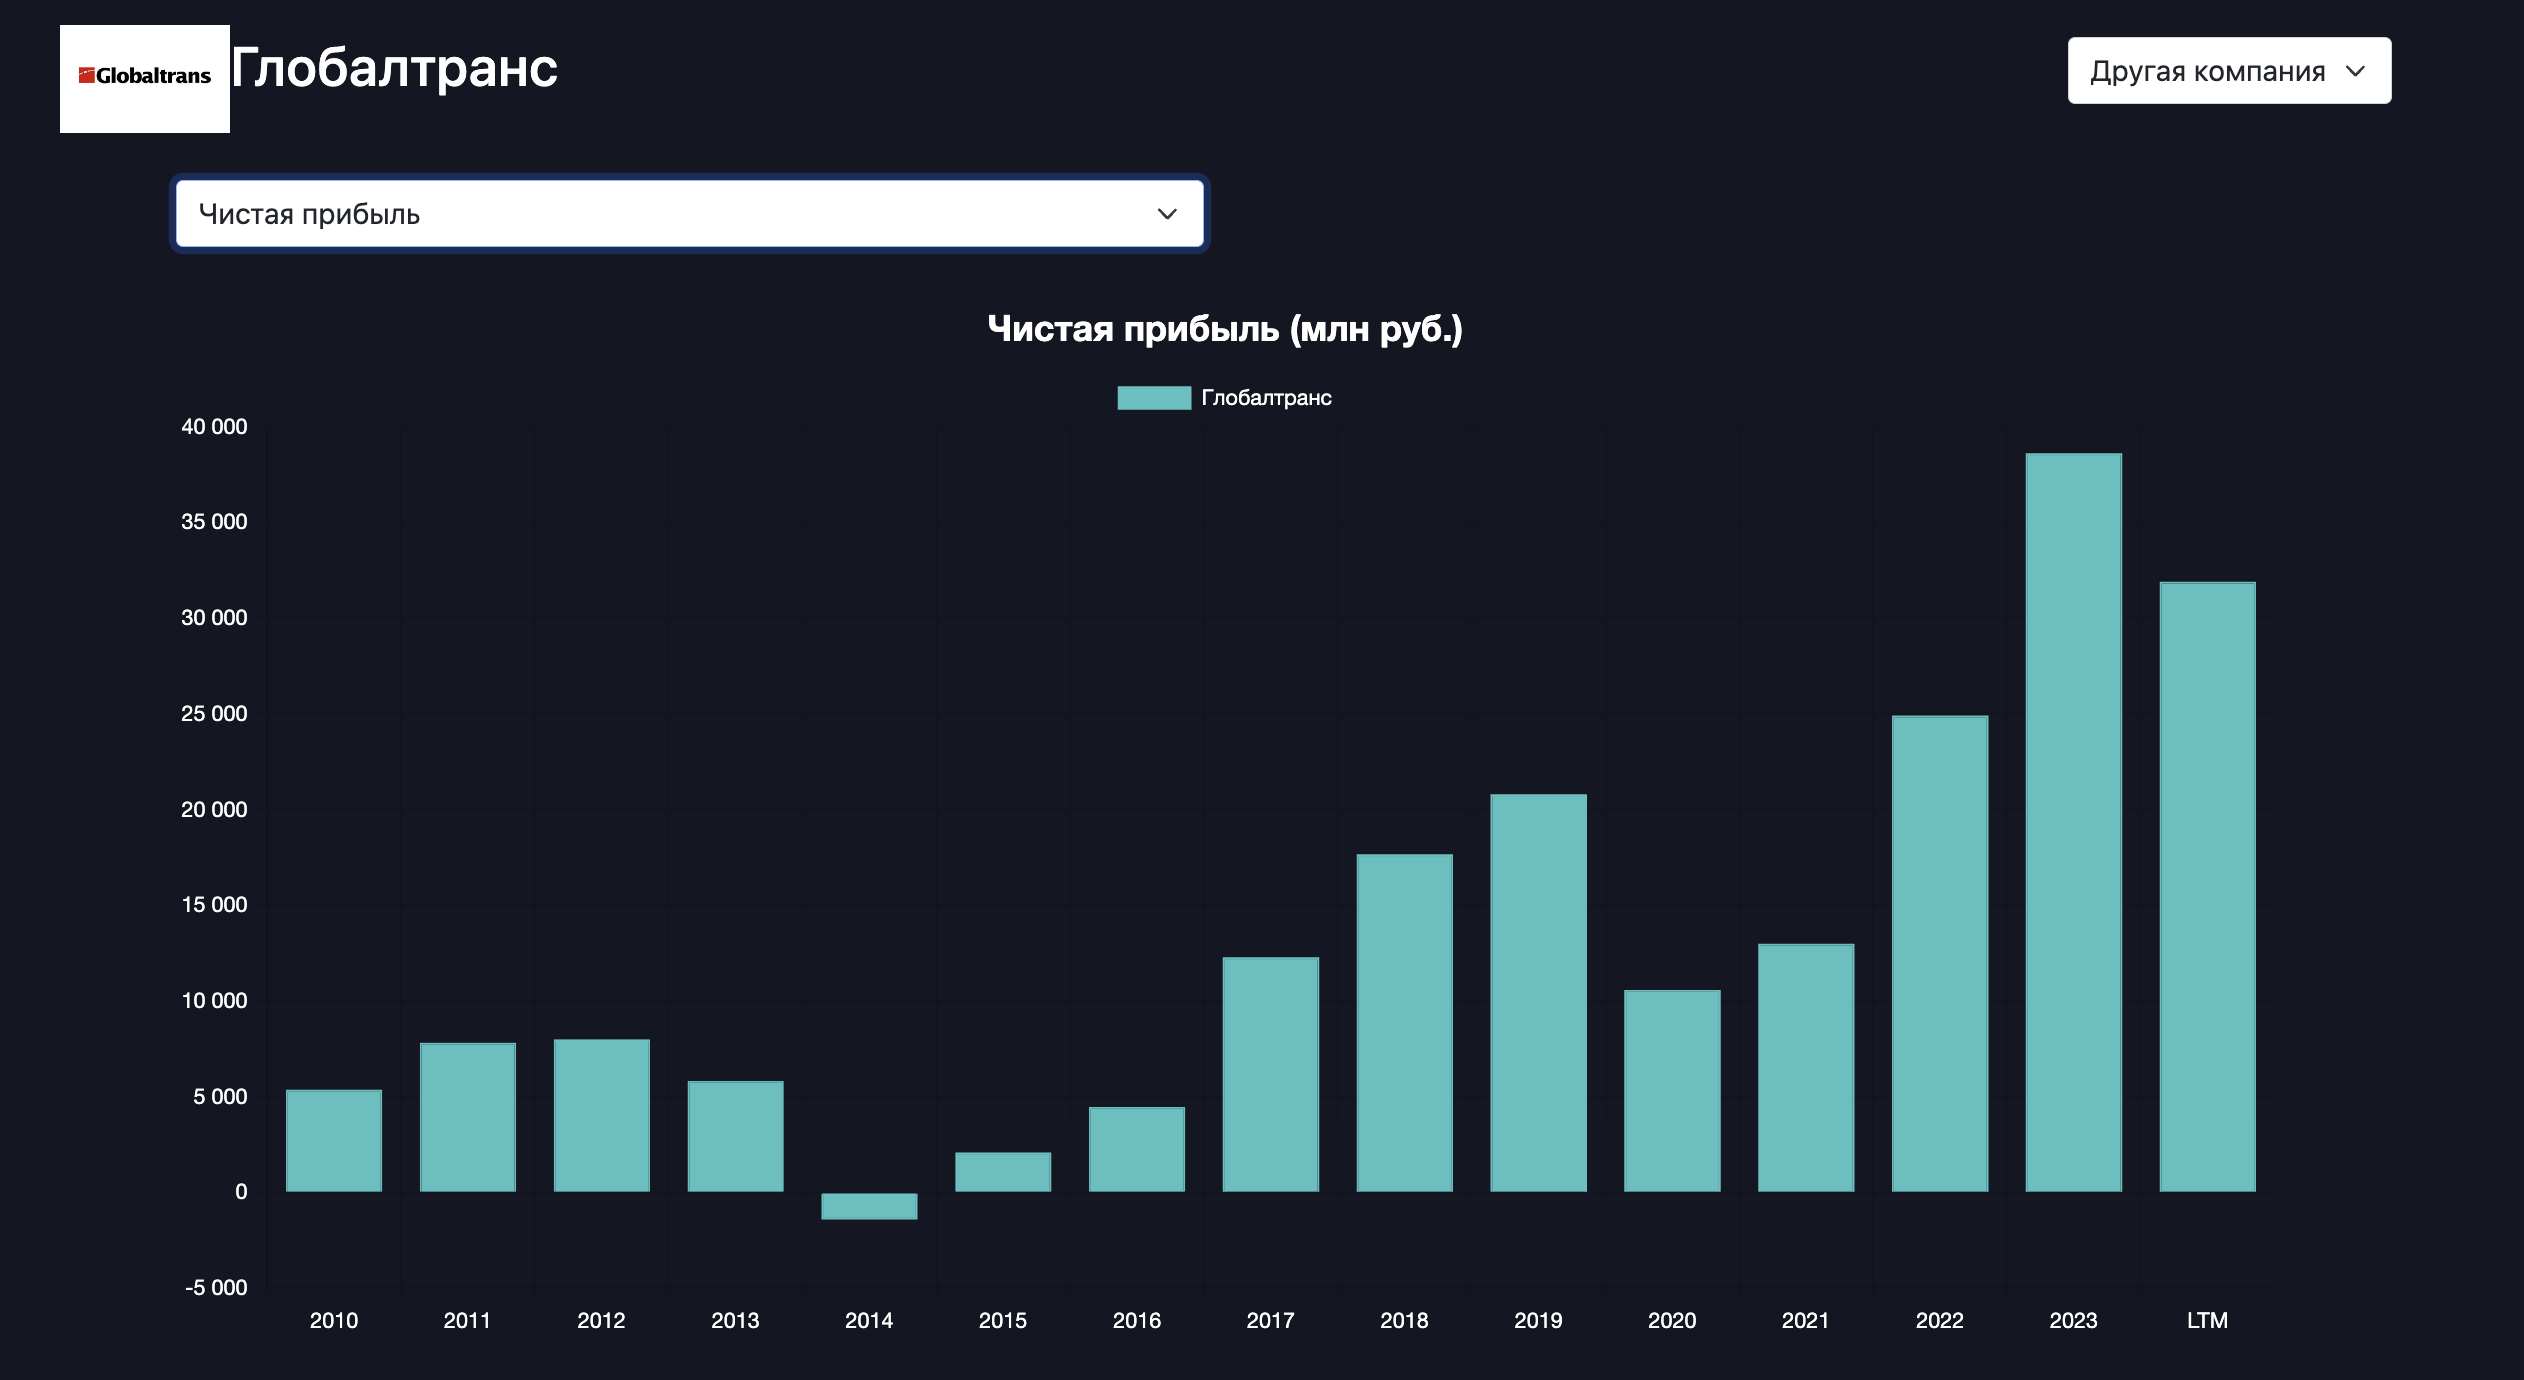Click the '15 000' y-axis label
Screen dimensions: 2524x1380
click(x=214, y=905)
